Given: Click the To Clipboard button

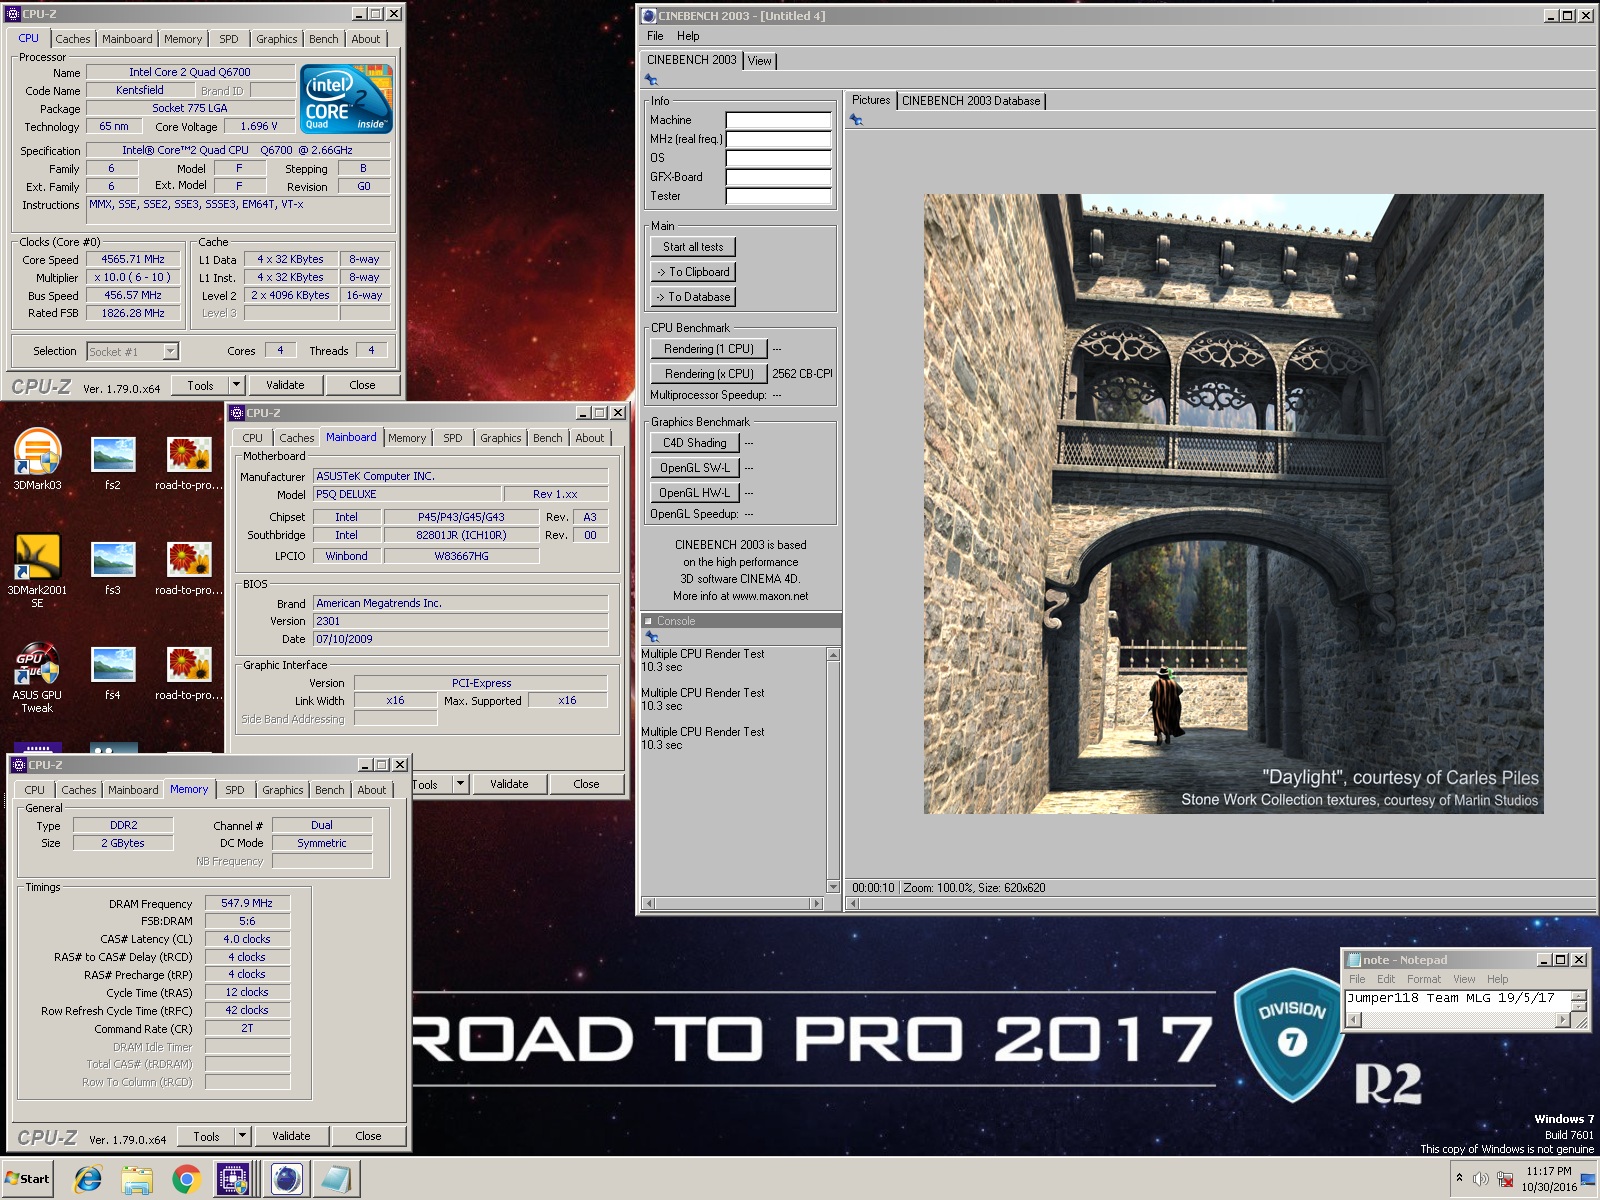Looking at the screenshot, I should tap(693, 272).
